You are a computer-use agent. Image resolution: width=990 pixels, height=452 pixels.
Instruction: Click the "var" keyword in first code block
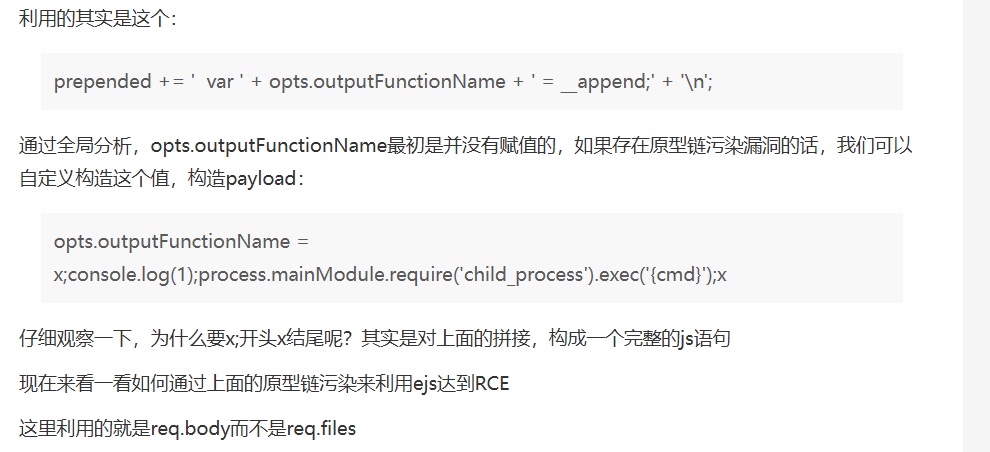coord(220,82)
